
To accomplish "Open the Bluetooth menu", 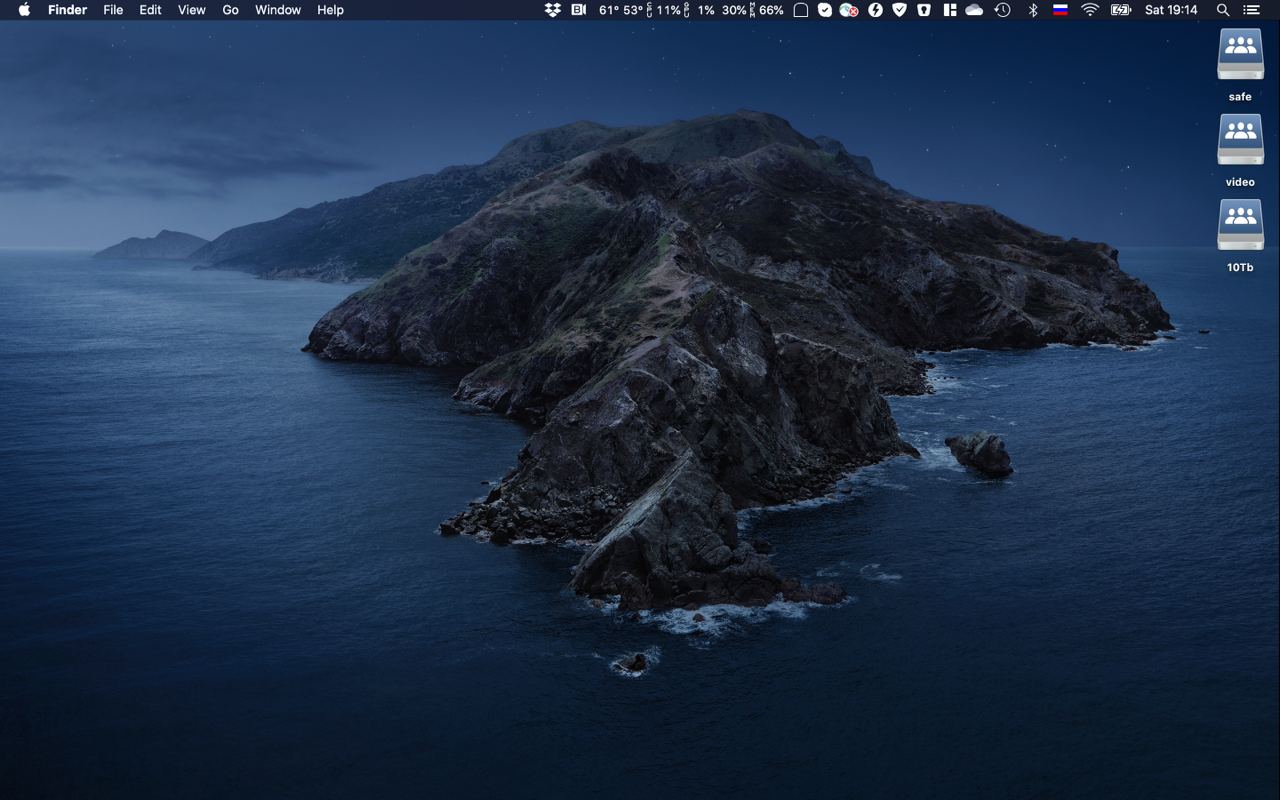I will tap(1034, 10).
